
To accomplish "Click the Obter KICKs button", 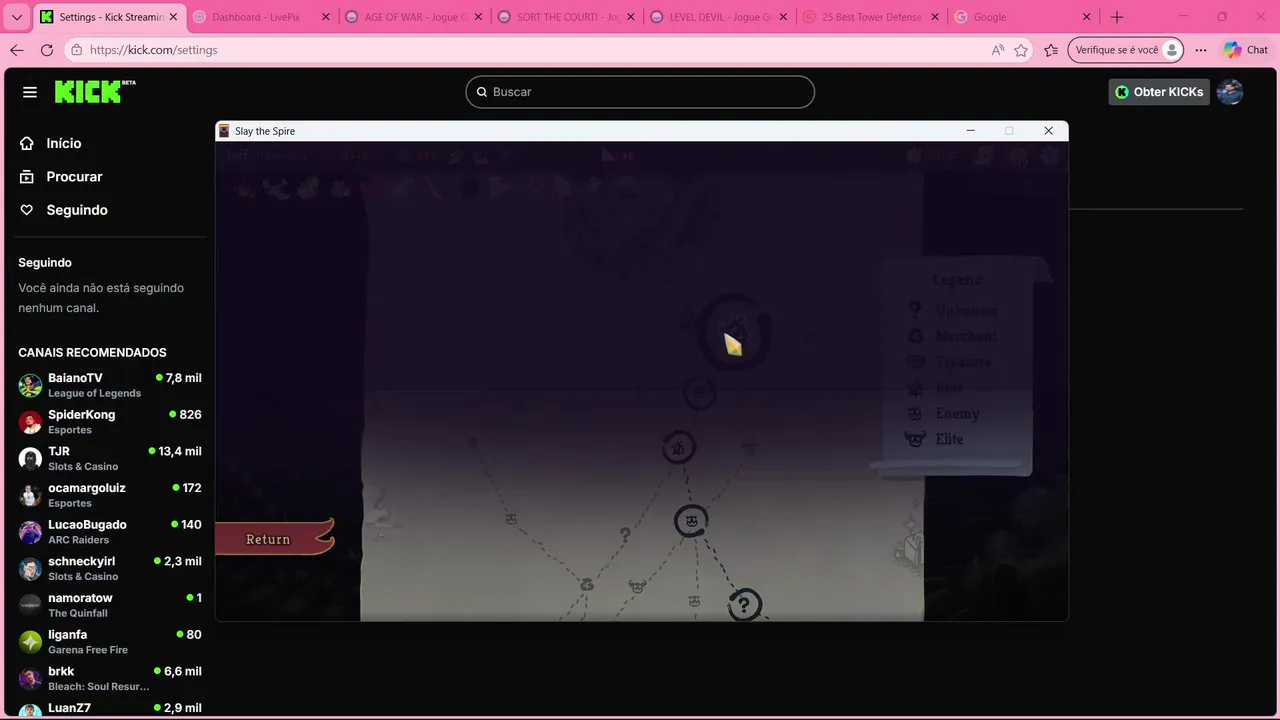I will 1159,92.
